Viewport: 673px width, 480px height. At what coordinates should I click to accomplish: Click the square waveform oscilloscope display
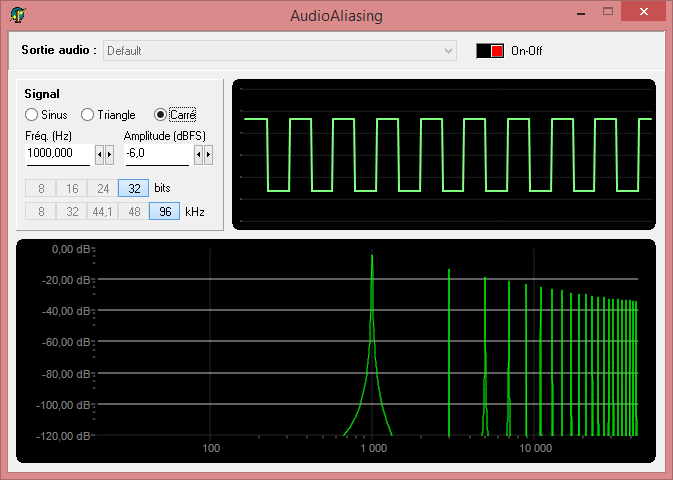pyautogui.click(x=444, y=154)
